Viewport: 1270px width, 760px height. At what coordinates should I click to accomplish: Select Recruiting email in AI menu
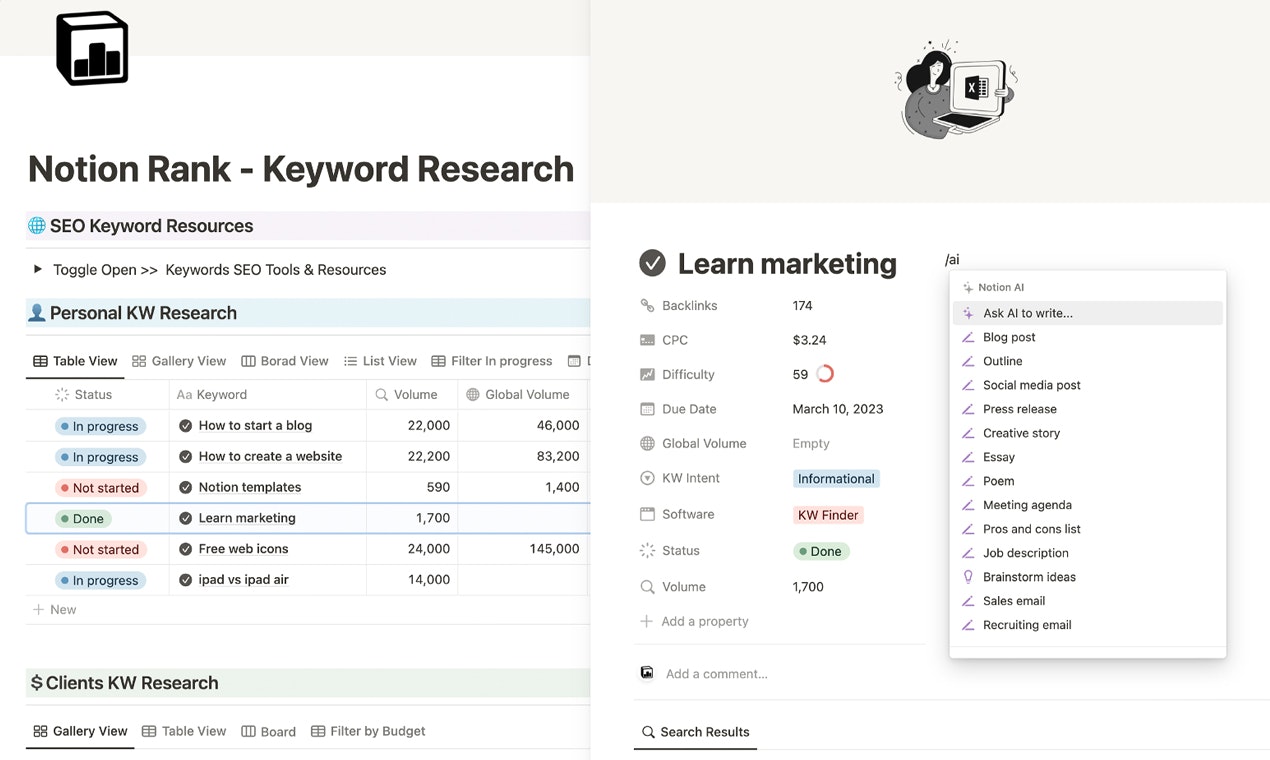pyautogui.click(x=1087, y=625)
